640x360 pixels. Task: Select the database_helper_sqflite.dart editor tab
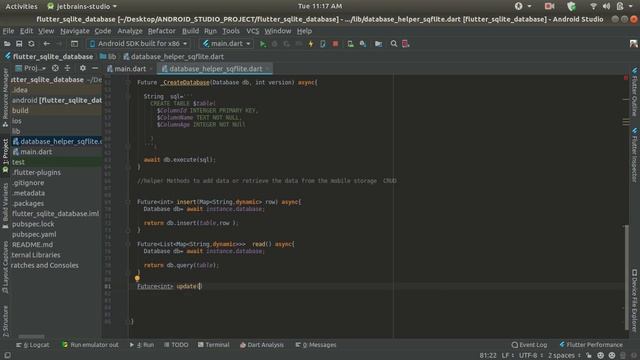coord(214,69)
